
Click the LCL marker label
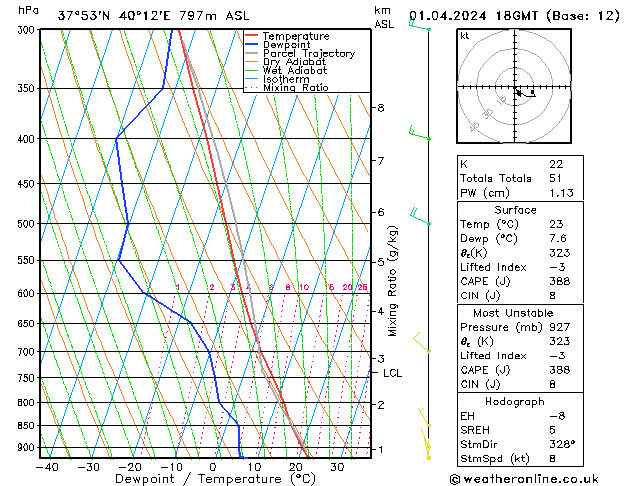(392, 373)
